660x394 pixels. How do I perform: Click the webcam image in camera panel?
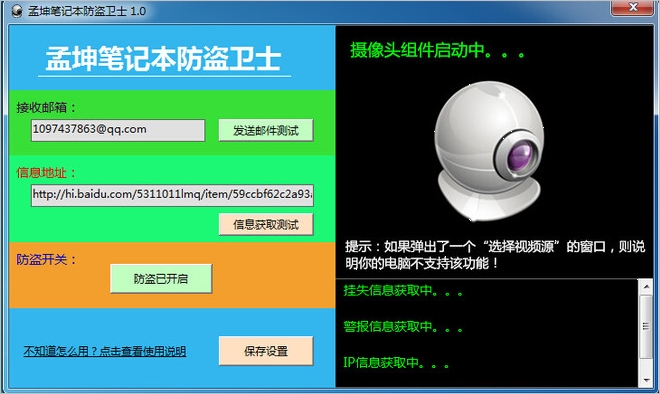(x=489, y=151)
